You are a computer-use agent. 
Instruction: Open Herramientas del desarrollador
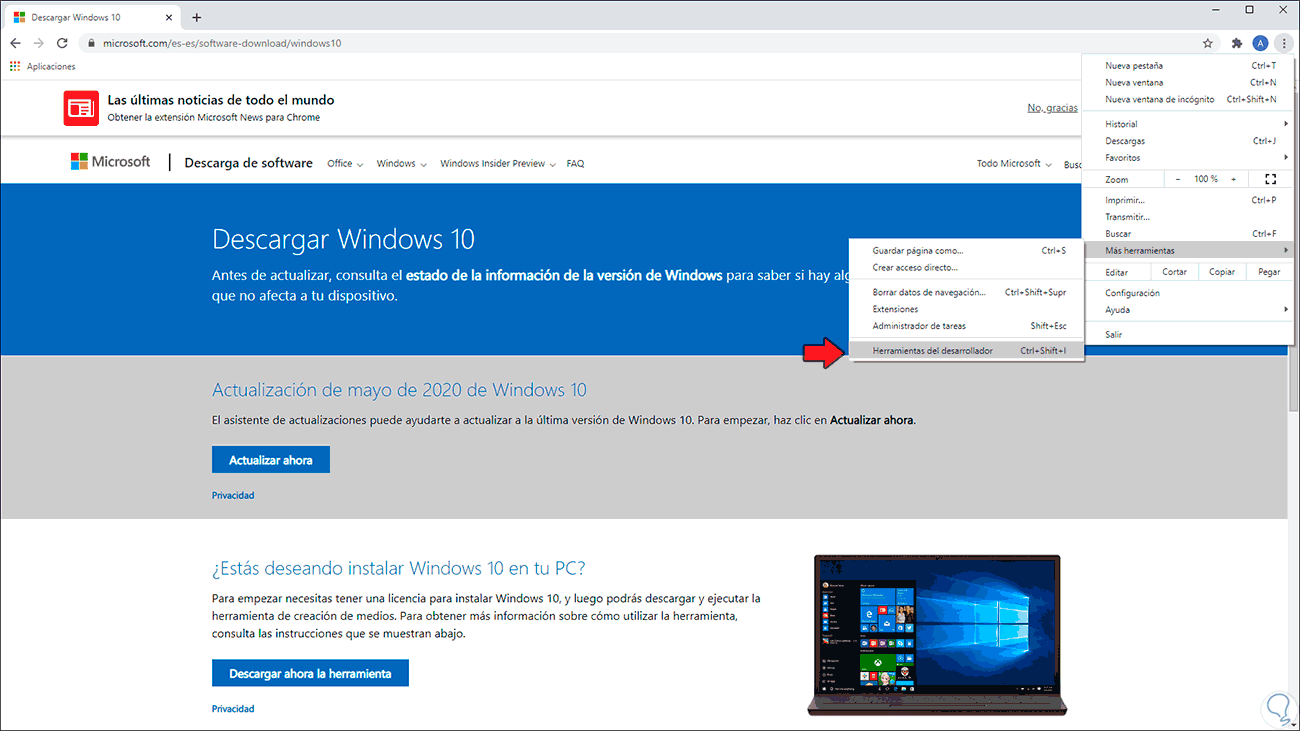point(965,351)
